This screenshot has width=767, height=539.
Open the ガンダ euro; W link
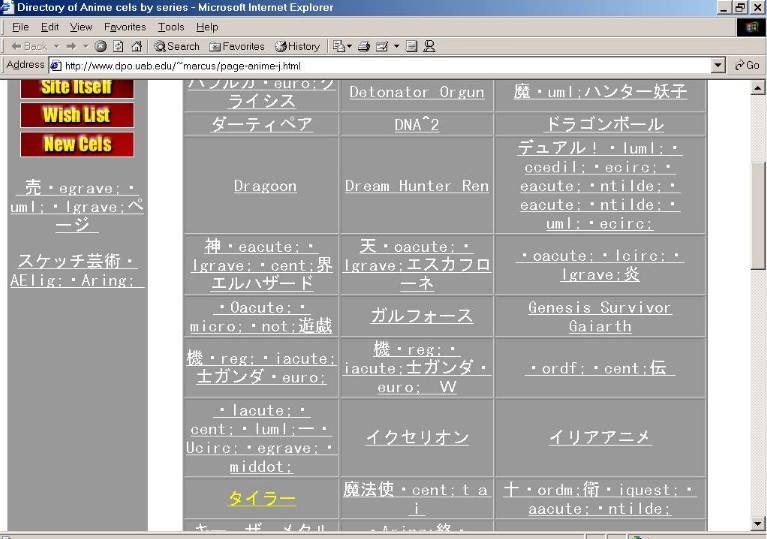pos(417,368)
